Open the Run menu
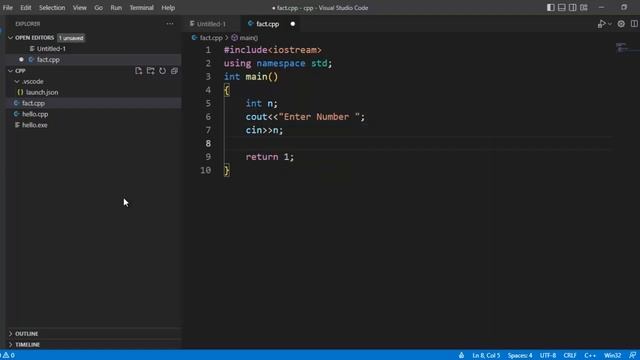 tap(116, 7)
